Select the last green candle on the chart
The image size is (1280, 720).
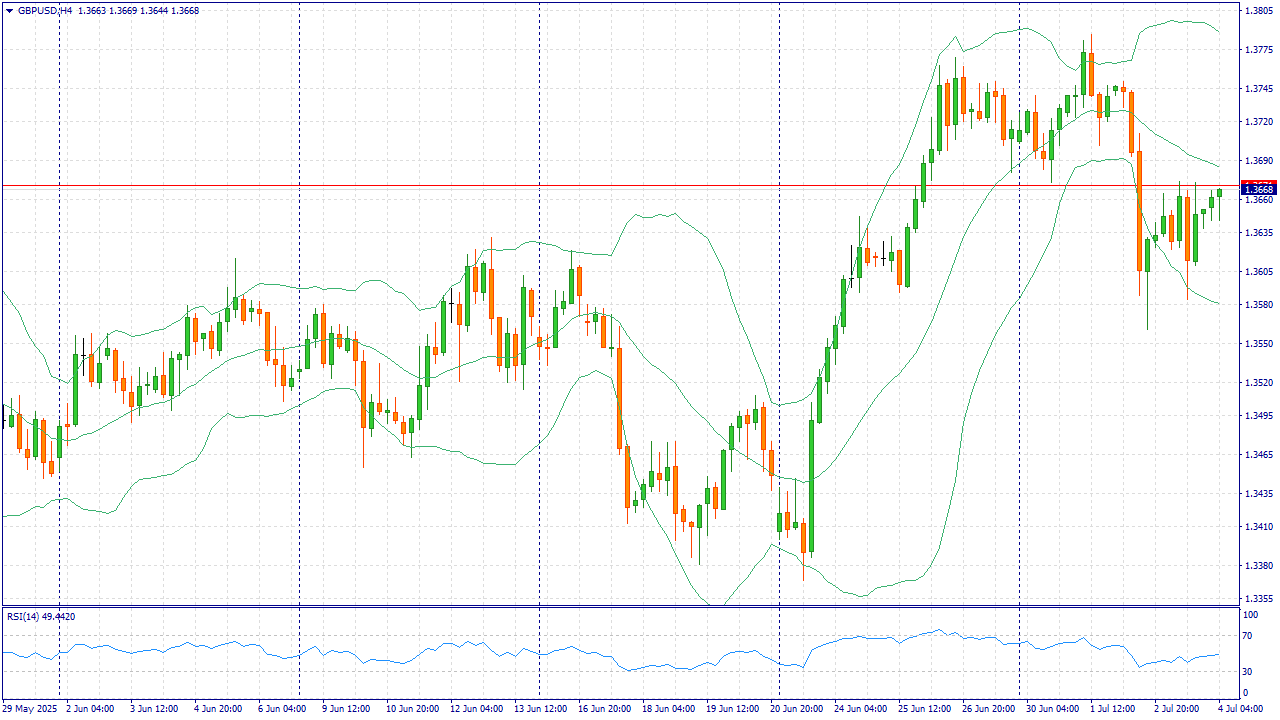click(1220, 193)
